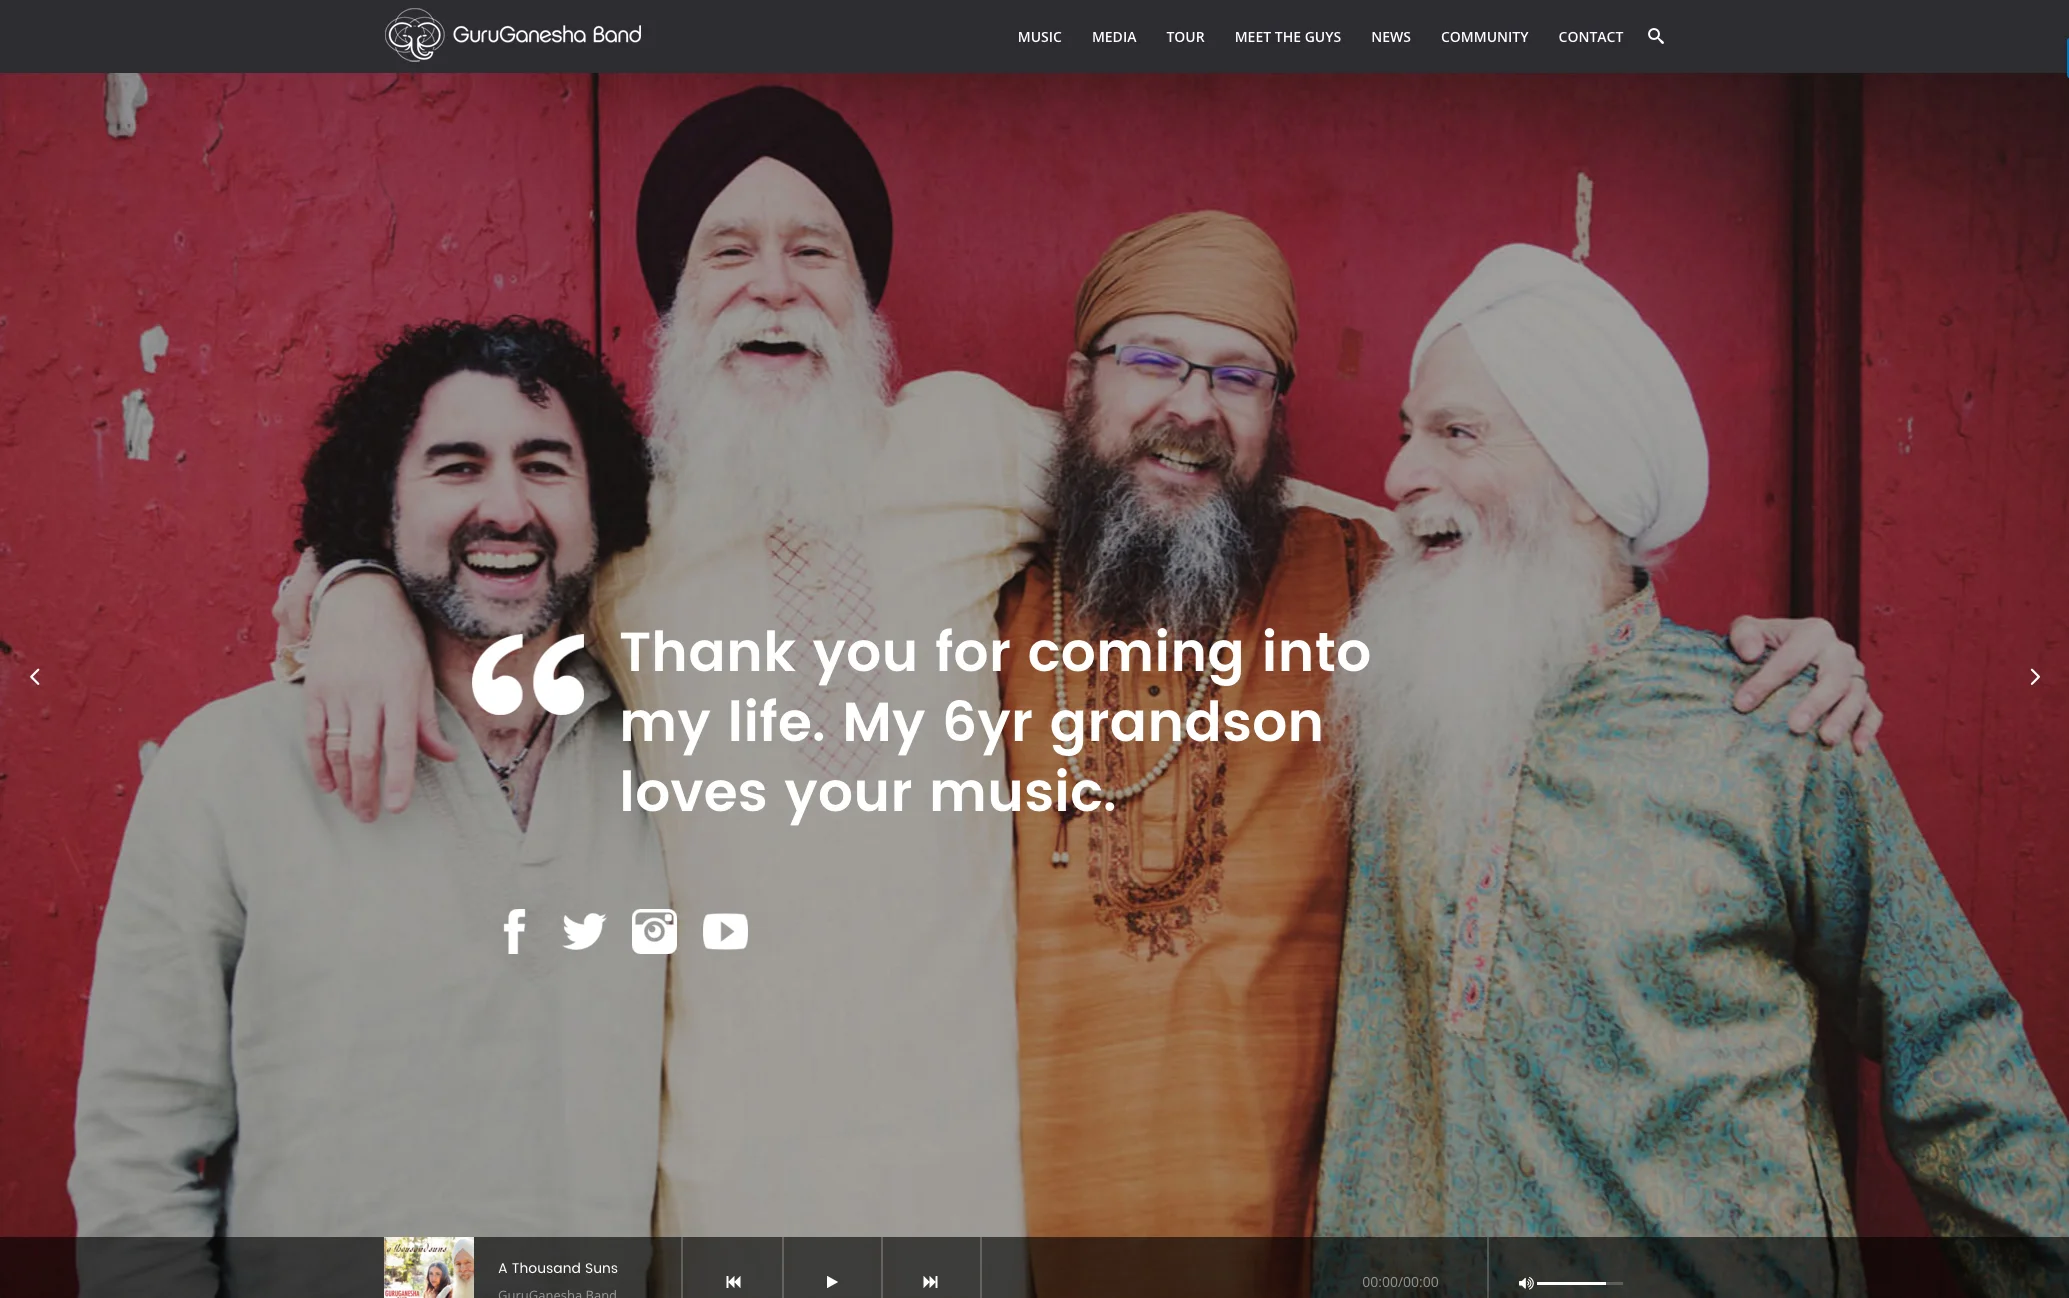
Task: Open the Facebook social icon
Action: [x=514, y=931]
